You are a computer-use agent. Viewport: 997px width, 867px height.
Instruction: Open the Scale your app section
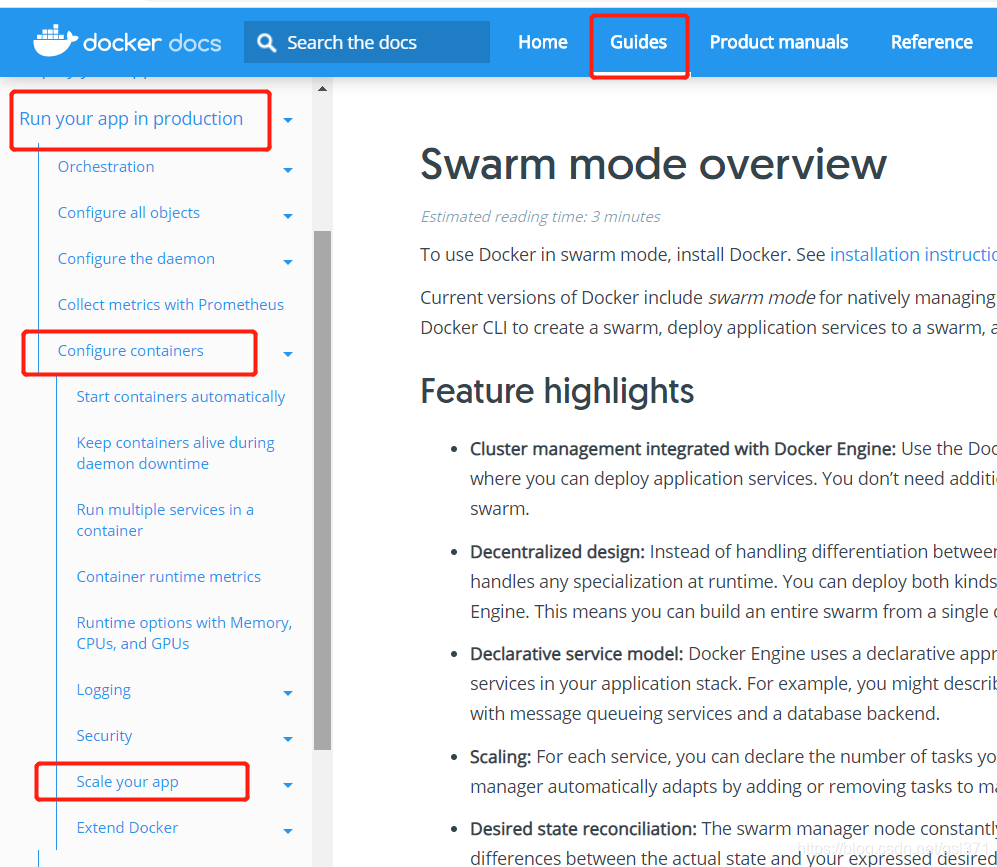coord(127,782)
